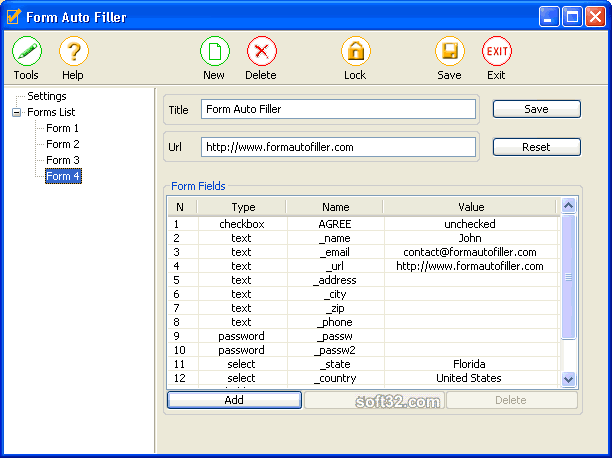This screenshot has width=612, height=458.
Task: Select Settings in the tree
Action: click(x=47, y=96)
